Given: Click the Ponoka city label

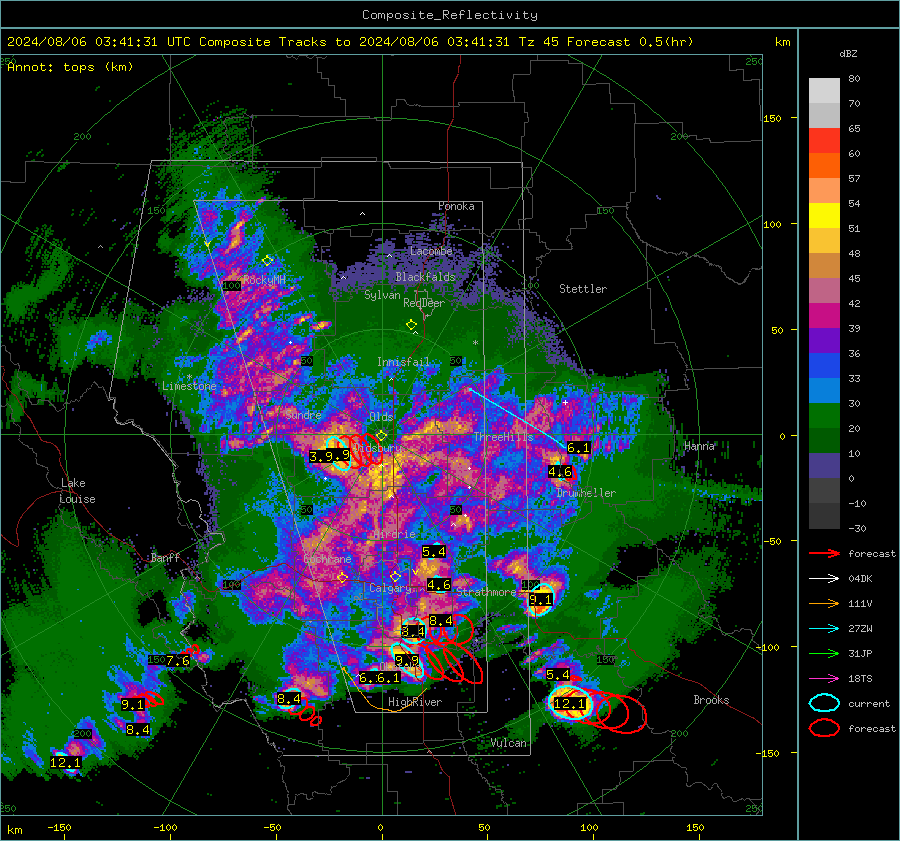Looking at the screenshot, I should click(456, 206).
